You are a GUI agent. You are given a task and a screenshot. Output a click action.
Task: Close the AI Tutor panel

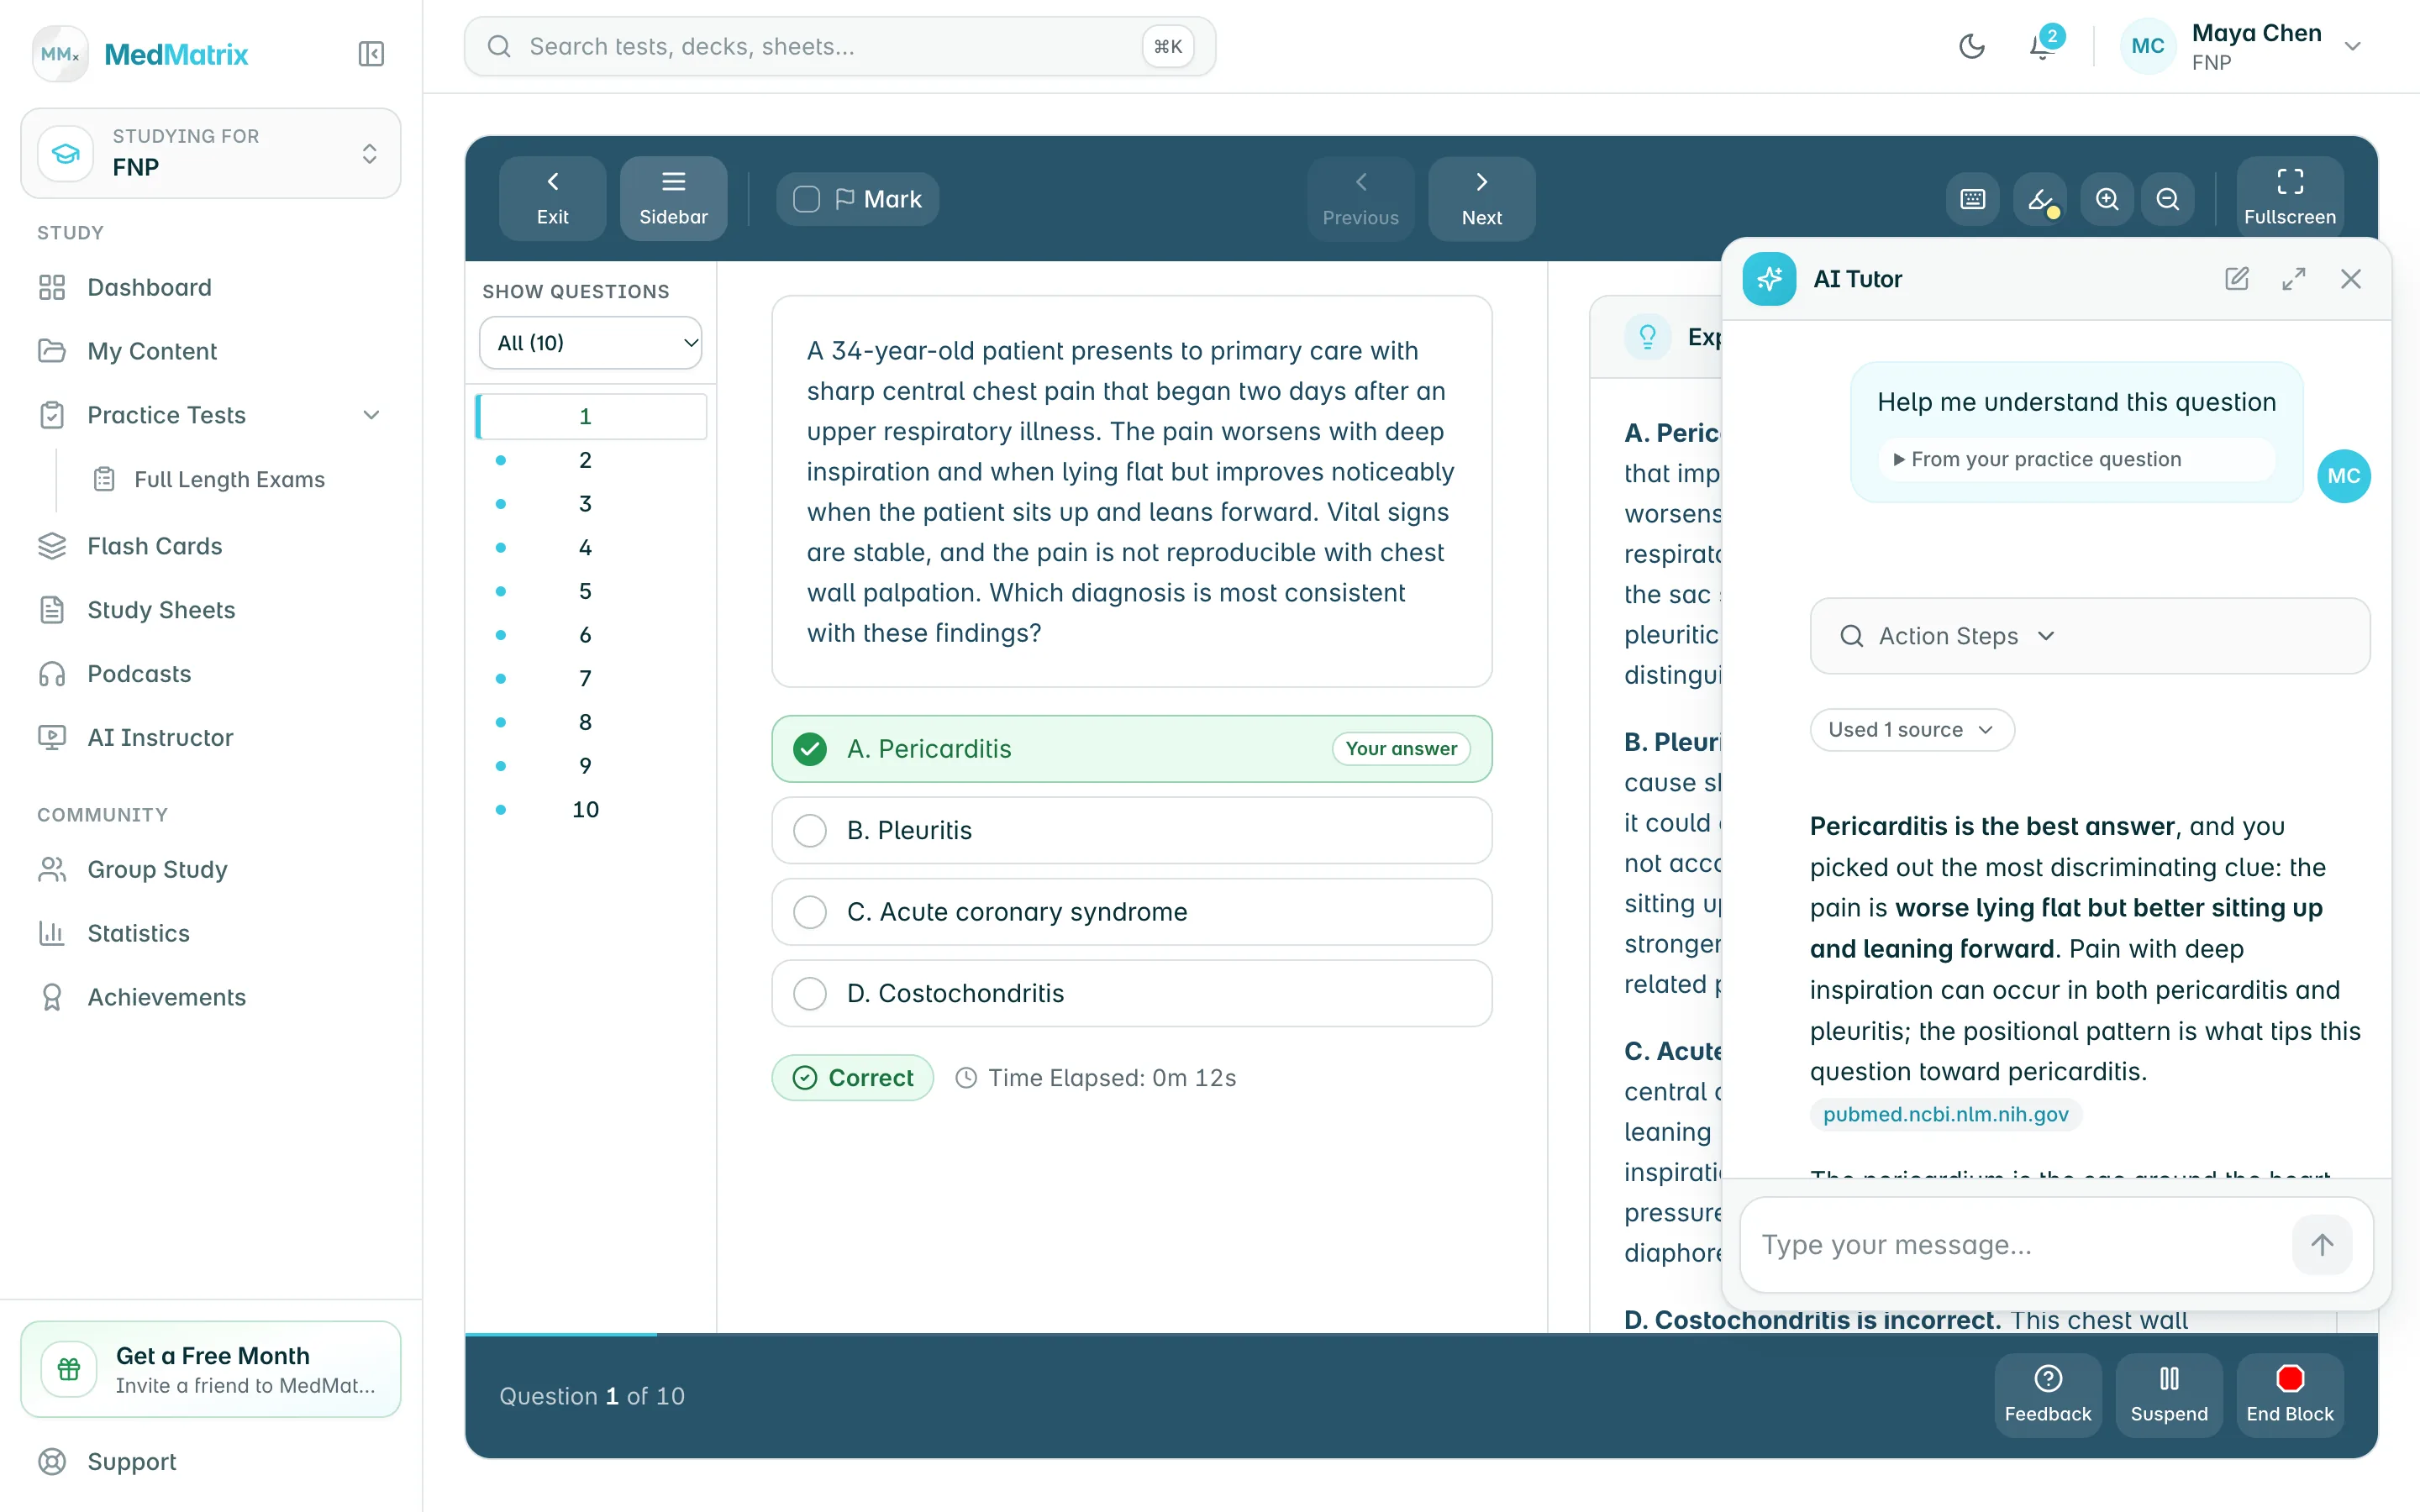click(x=2350, y=279)
